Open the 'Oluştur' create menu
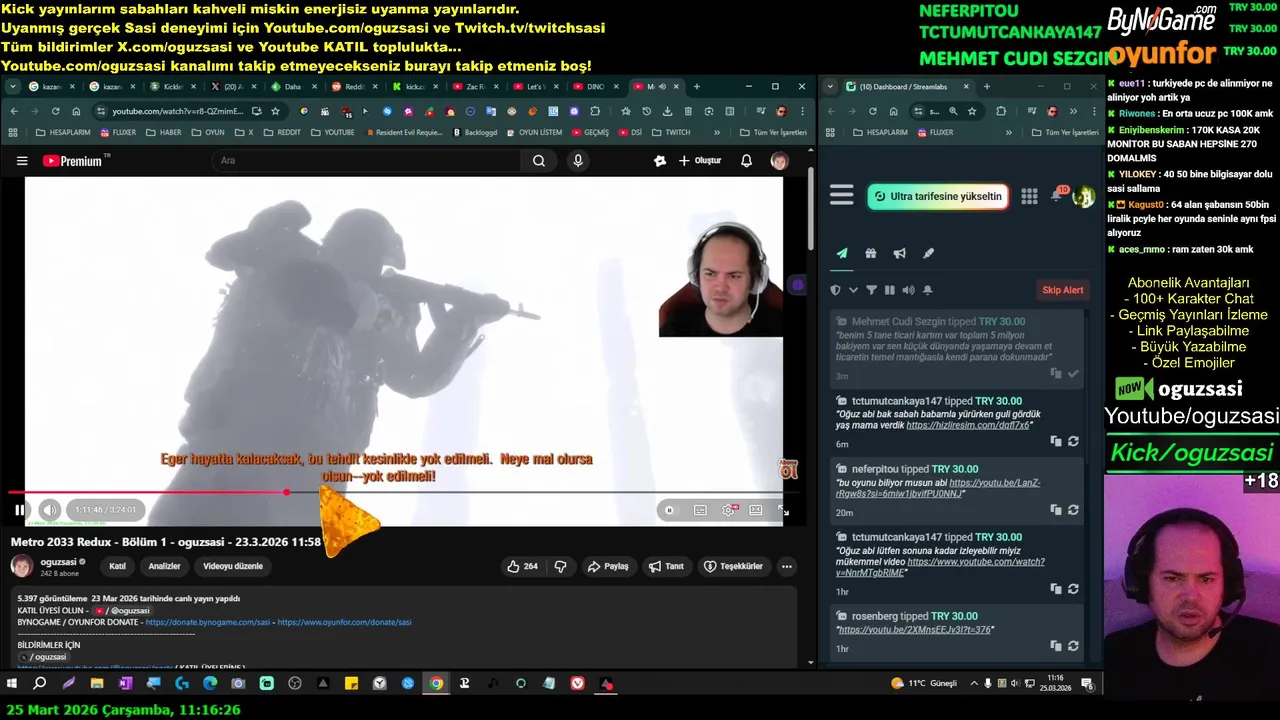Image resolution: width=1280 pixels, height=720 pixels. coord(699,161)
